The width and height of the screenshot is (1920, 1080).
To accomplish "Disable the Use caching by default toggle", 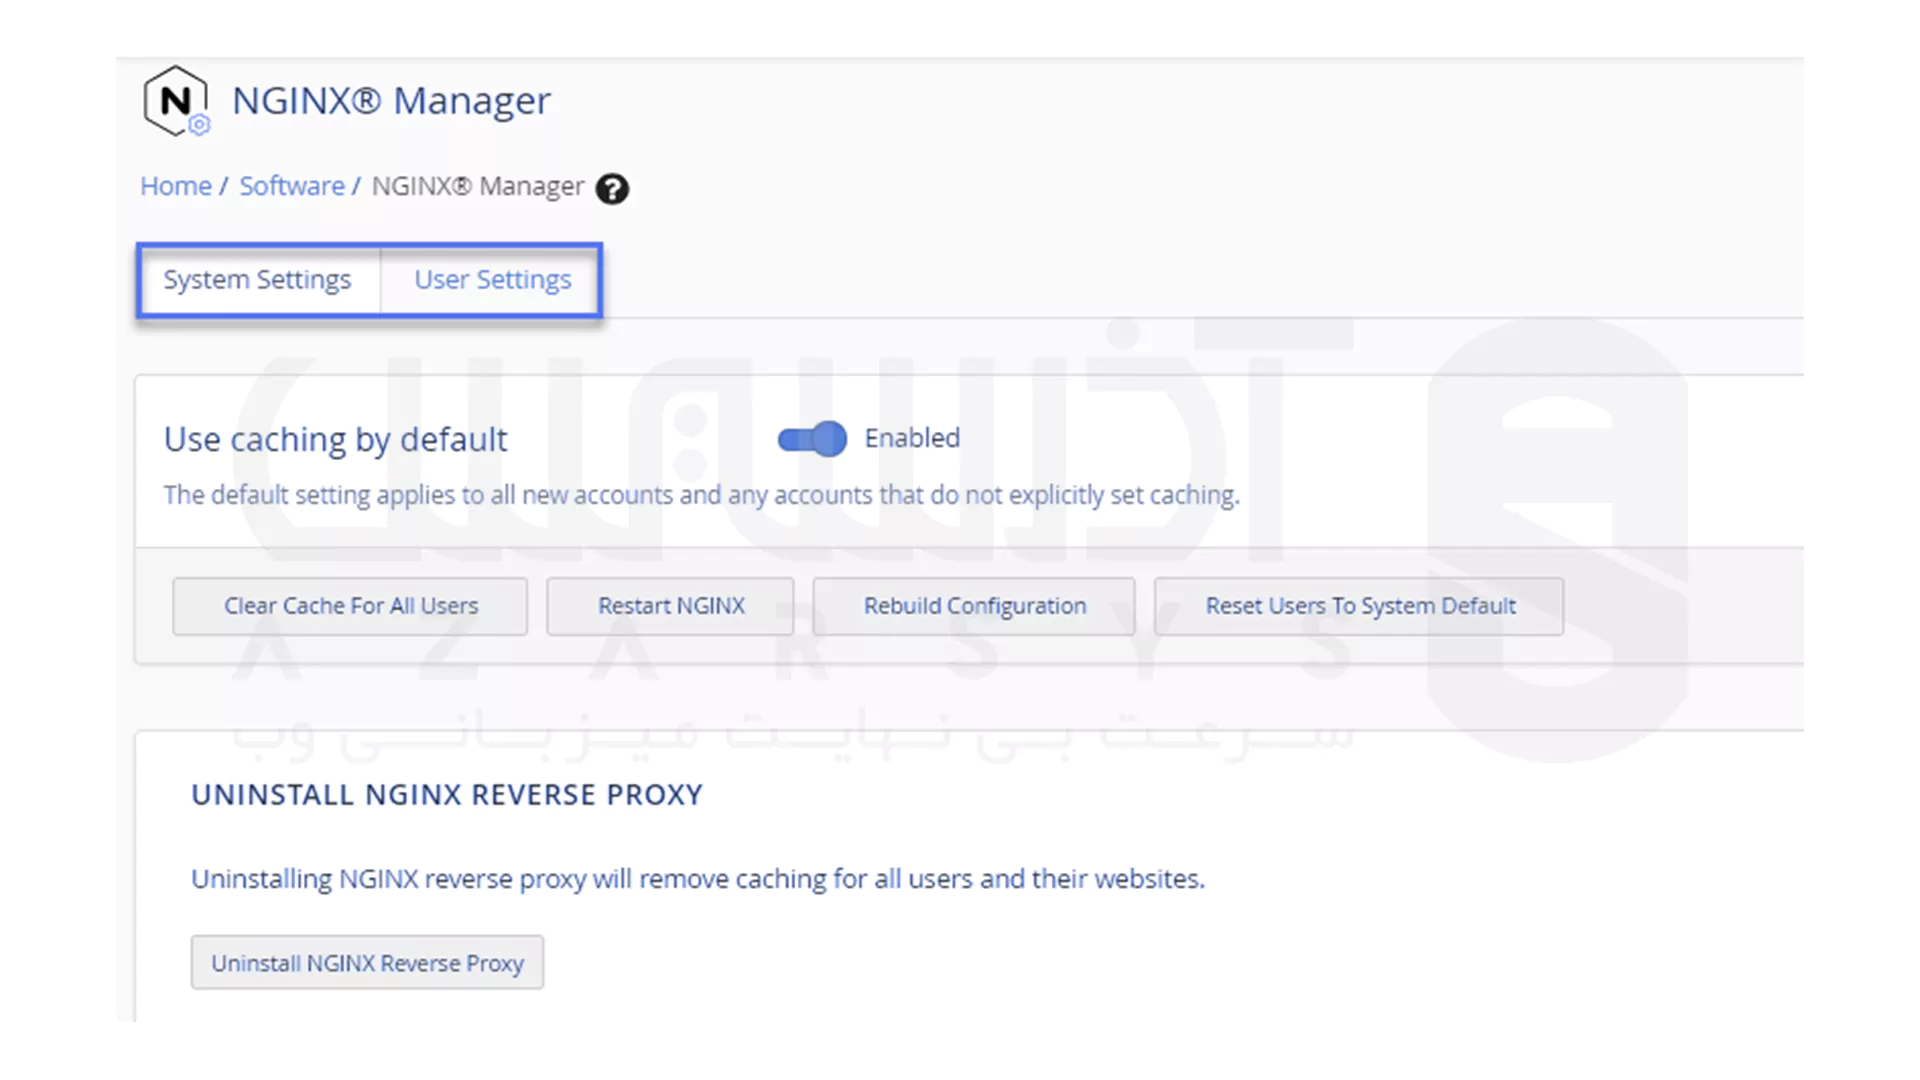I will click(812, 439).
